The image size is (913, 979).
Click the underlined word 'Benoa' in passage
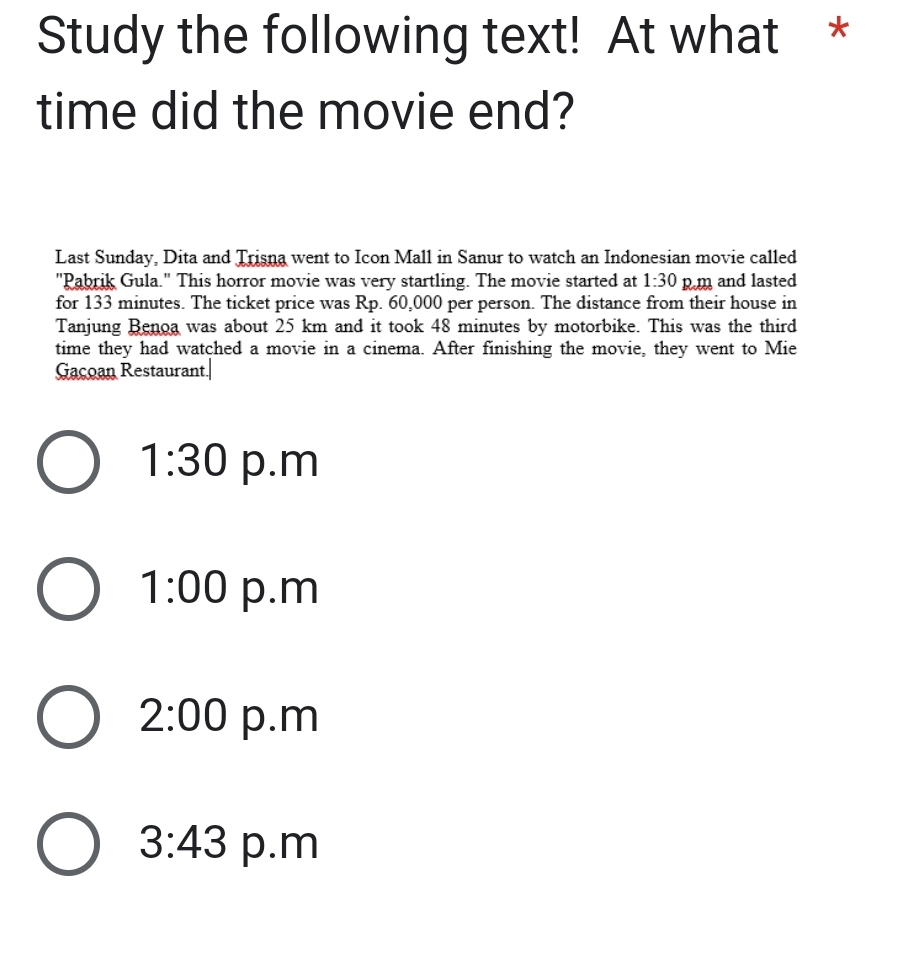[x=154, y=327]
